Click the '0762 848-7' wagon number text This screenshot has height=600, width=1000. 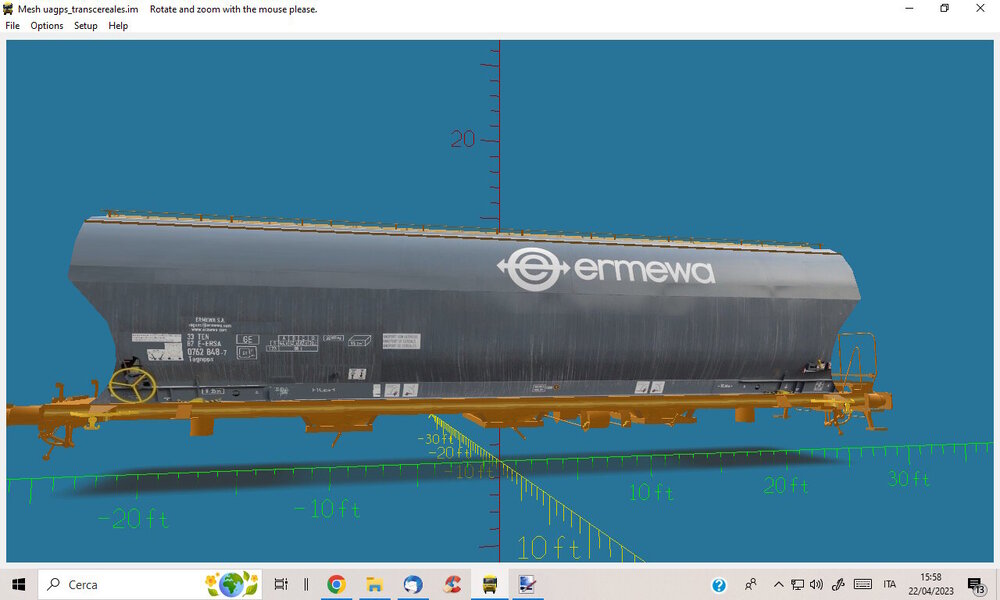(x=207, y=352)
